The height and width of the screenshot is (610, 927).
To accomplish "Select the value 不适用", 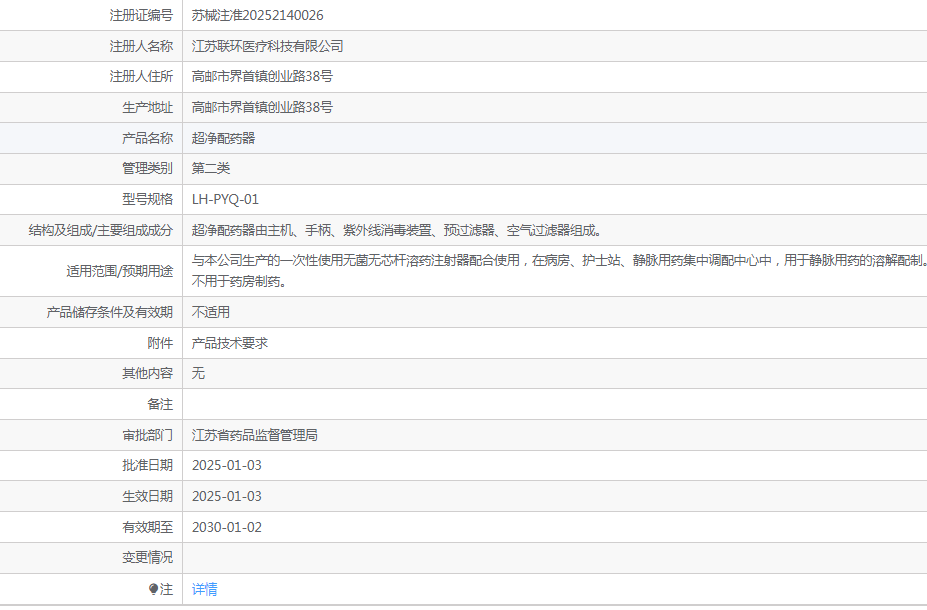I will tap(210, 312).
